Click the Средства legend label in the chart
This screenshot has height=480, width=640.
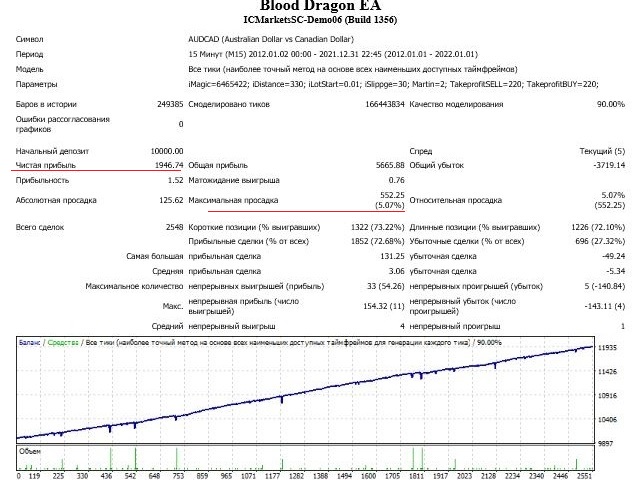click(63, 342)
